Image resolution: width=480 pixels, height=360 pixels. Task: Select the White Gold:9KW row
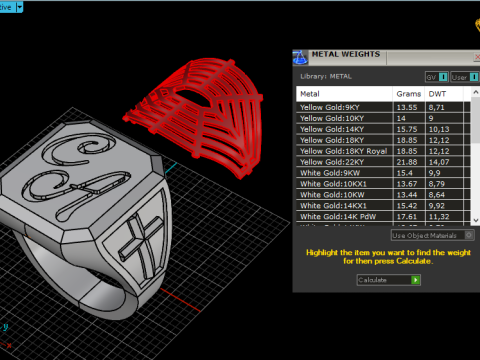383,173
